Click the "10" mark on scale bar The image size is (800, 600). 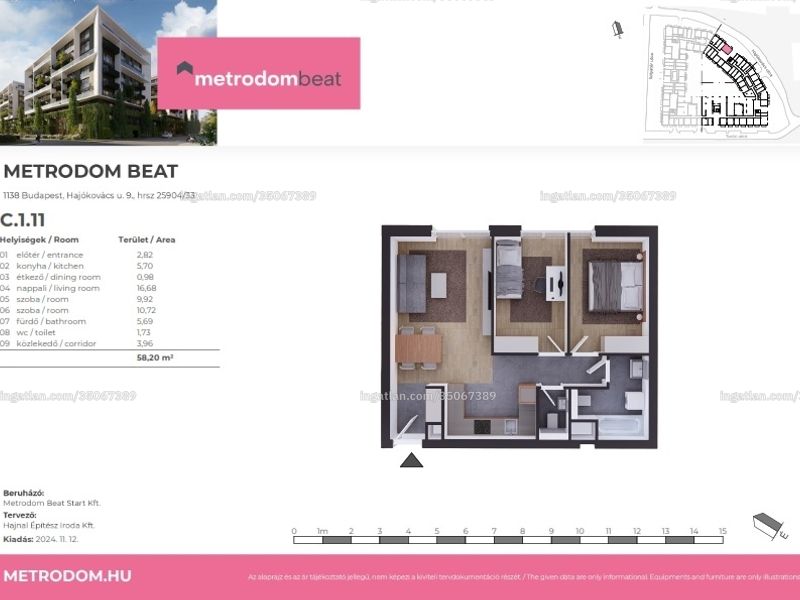point(580,531)
